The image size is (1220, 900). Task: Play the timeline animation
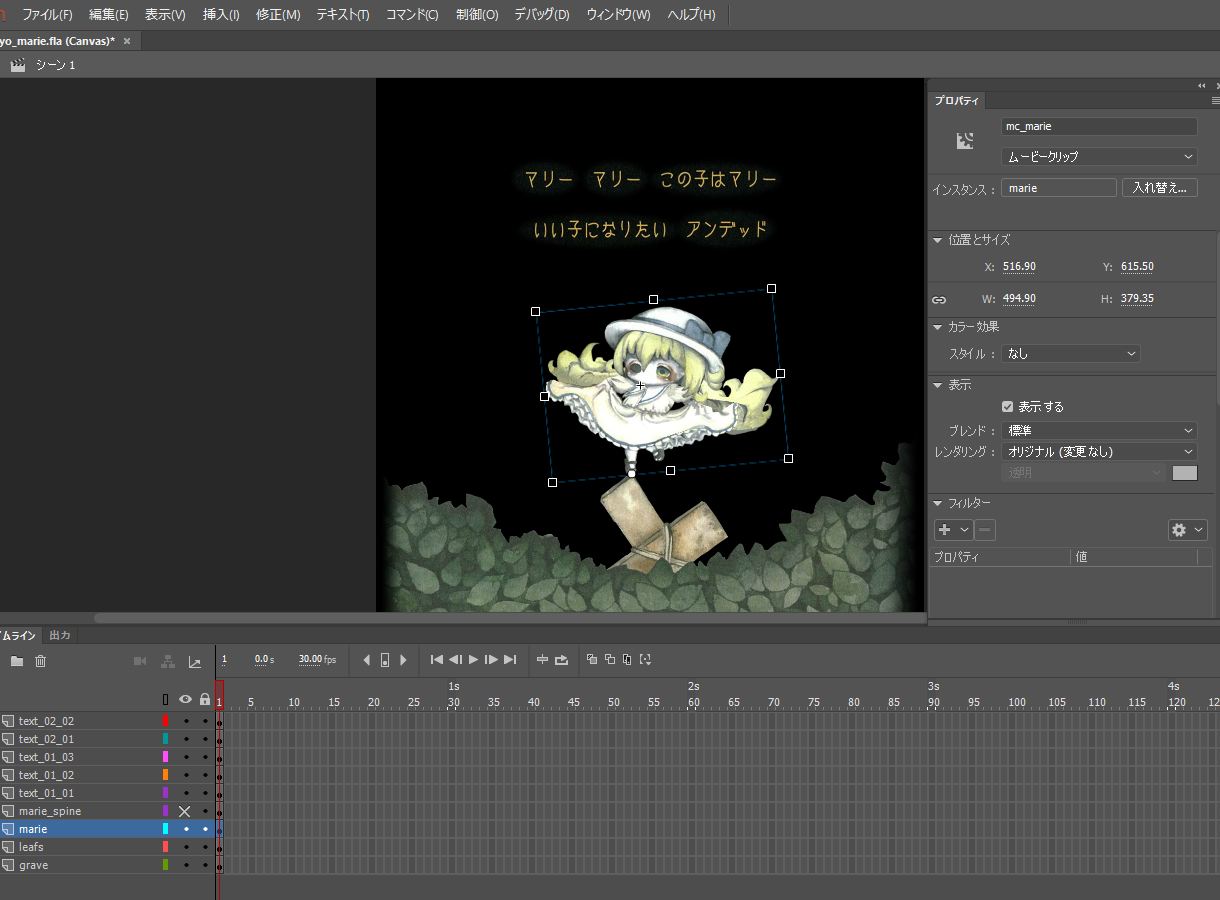point(474,660)
